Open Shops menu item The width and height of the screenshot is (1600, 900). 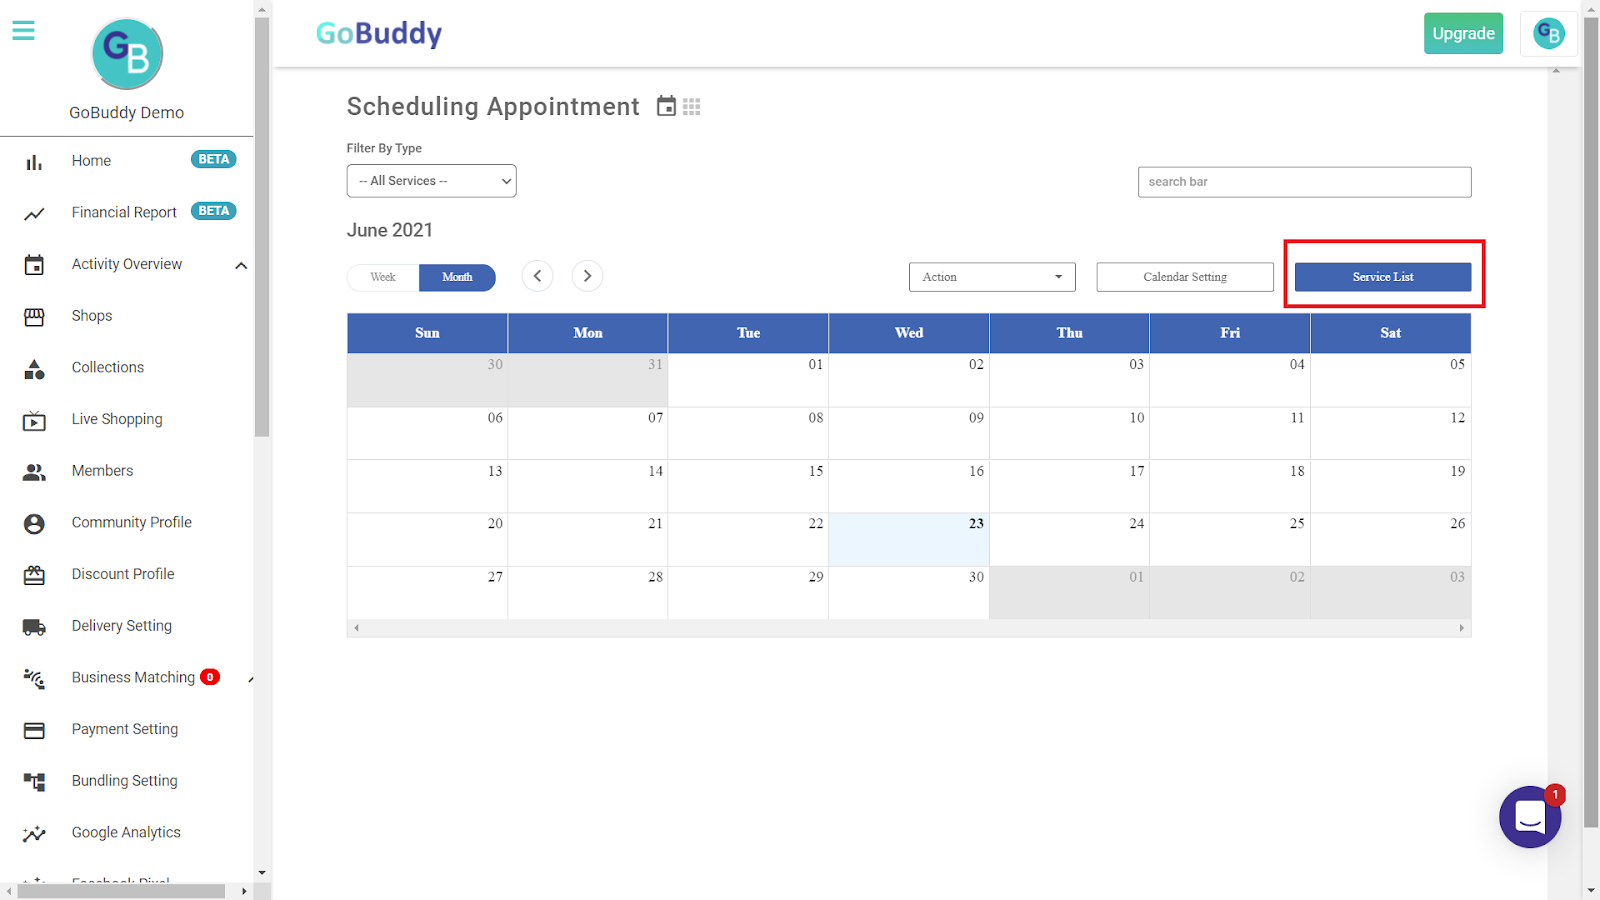pyautogui.click(x=92, y=316)
